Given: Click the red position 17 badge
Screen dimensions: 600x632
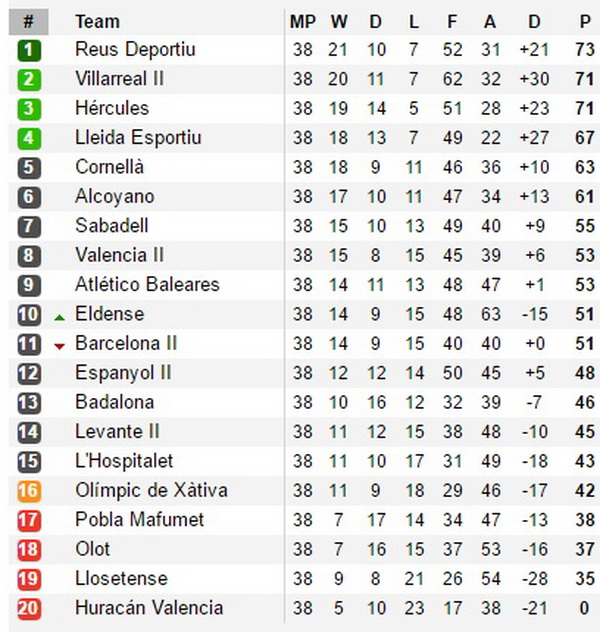Looking at the screenshot, I should pos(29,520).
